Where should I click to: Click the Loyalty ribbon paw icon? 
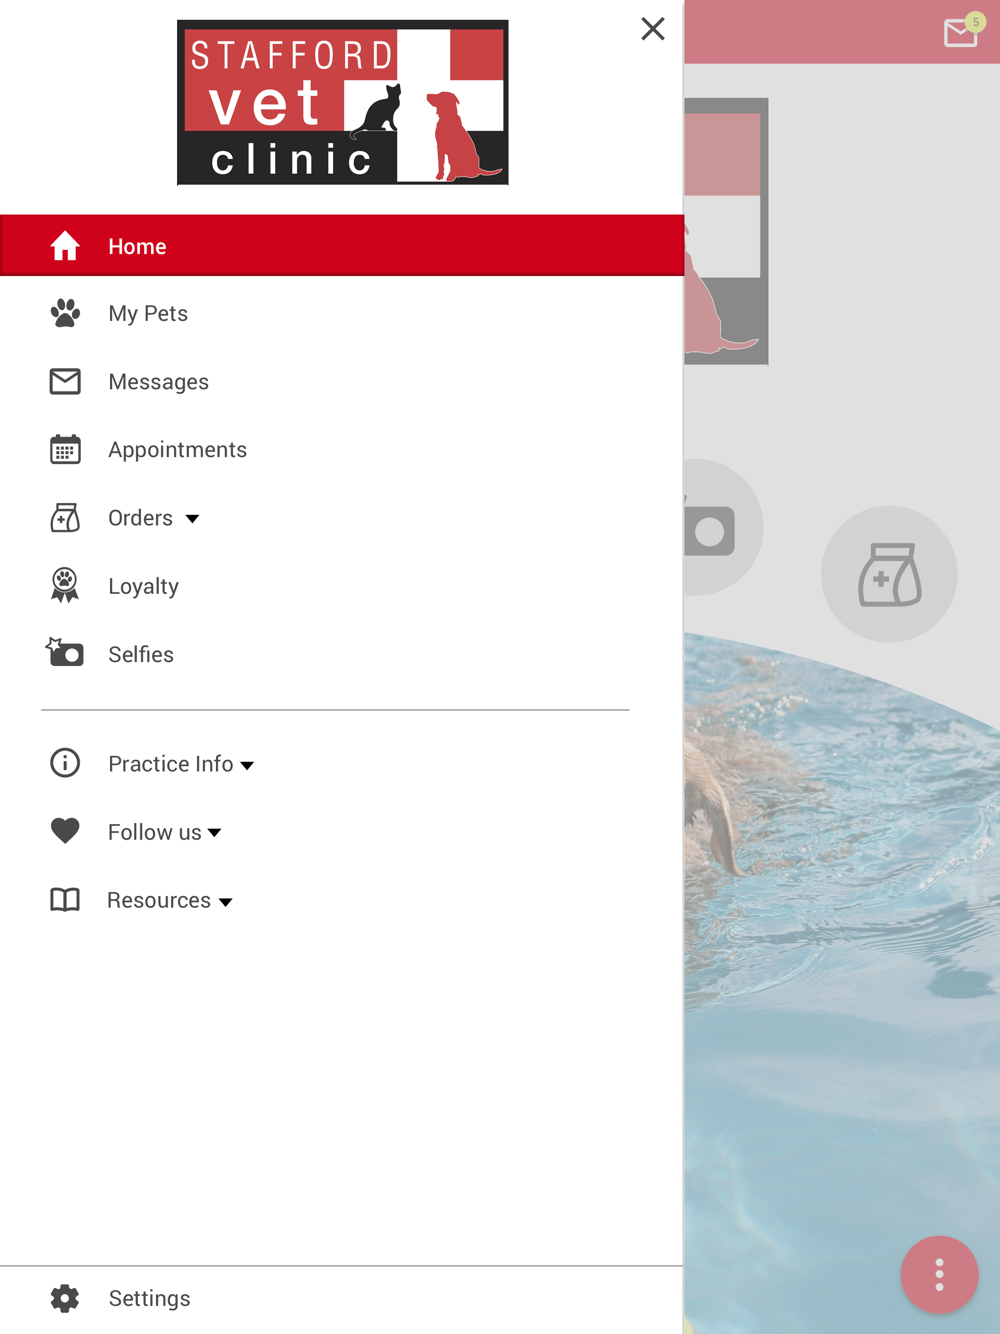65,585
